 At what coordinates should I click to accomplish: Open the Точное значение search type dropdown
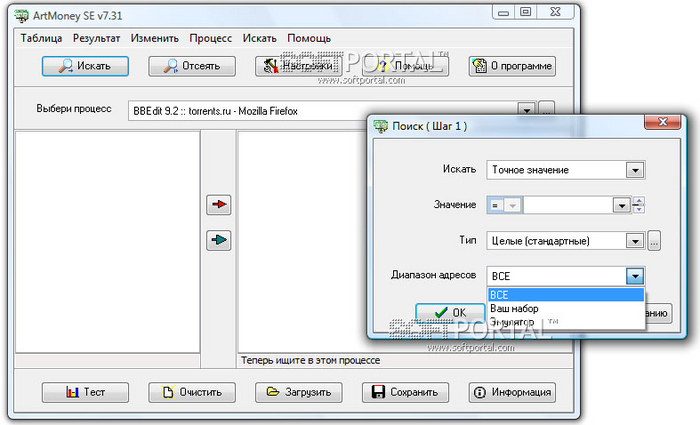pos(634,170)
